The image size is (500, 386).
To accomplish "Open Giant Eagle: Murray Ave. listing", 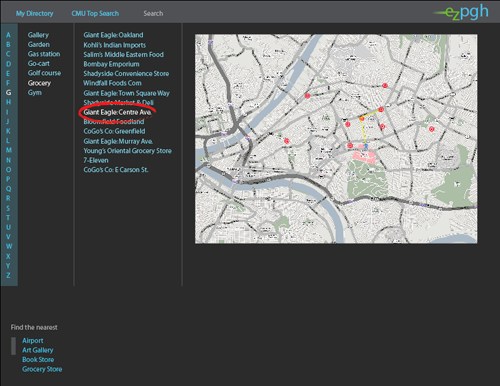I will [x=118, y=141].
